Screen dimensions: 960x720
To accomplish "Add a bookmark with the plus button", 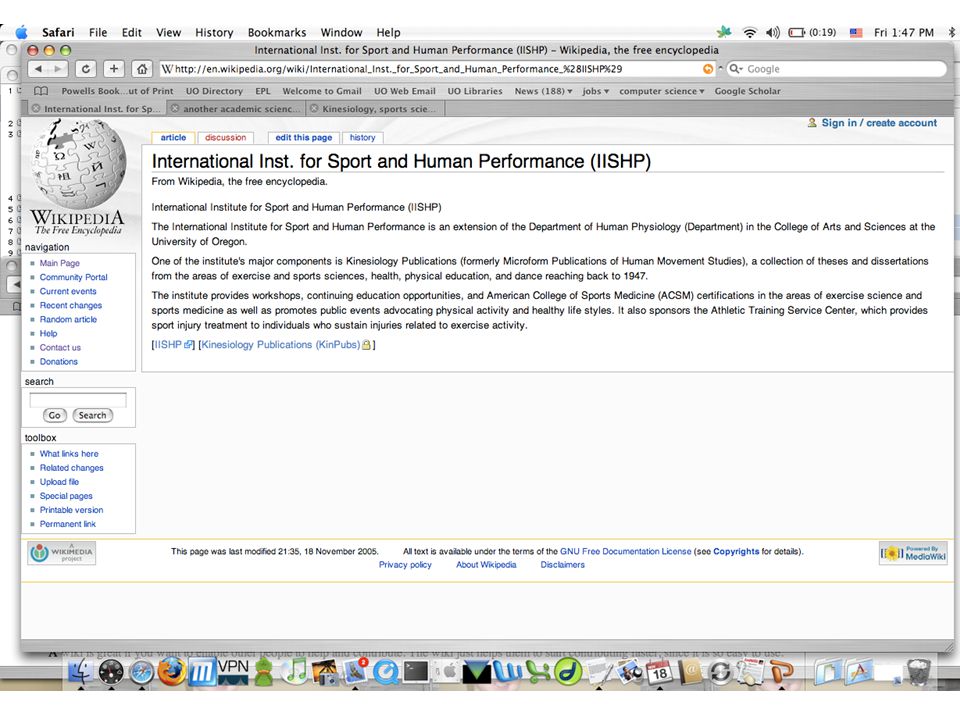I will pyautogui.click(x=113, y=69).
